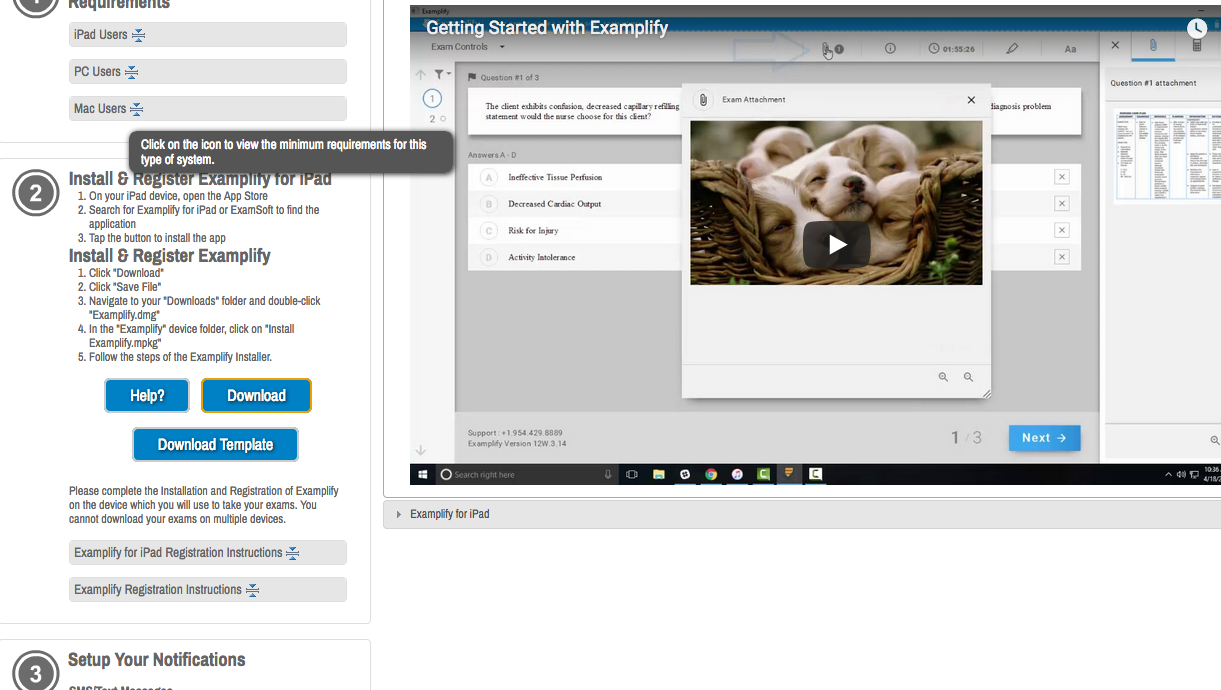The image size is (1221, 690).
Task: Open File Explorer from the taskbar
Action: [658, 474]
